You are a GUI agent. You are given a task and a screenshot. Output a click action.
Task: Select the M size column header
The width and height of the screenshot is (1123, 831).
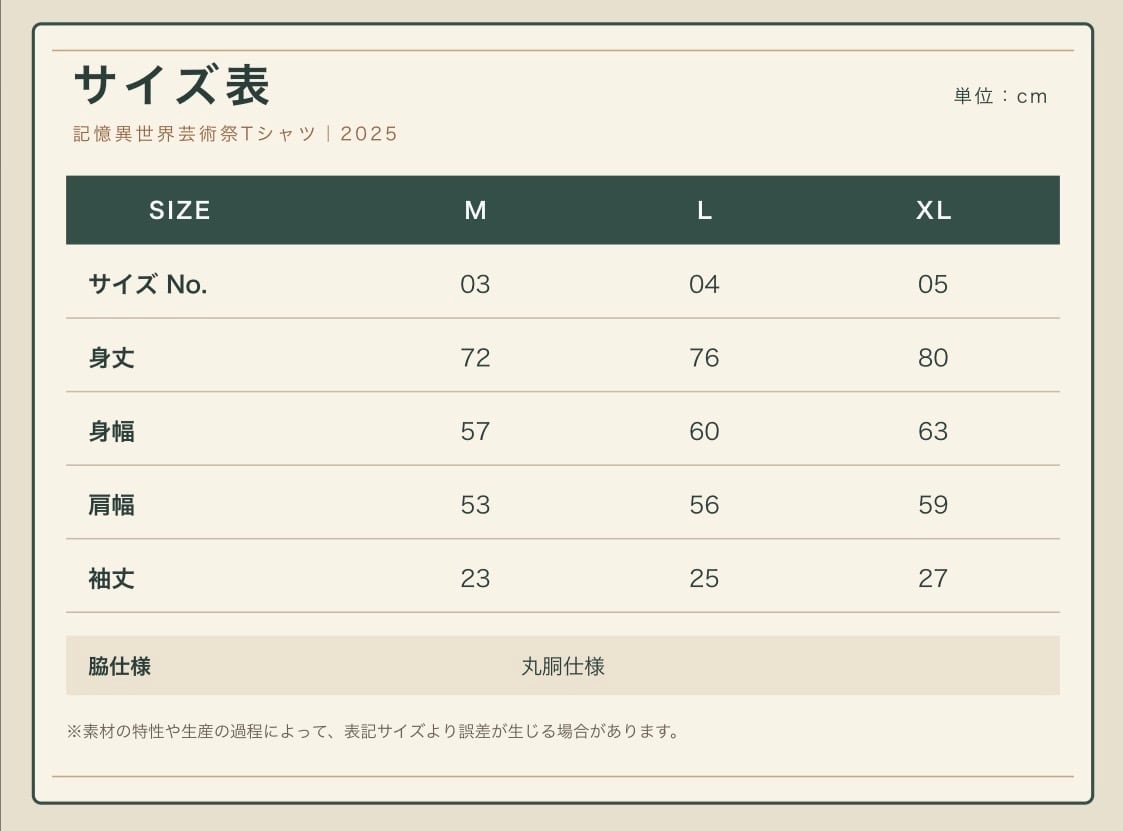(476, 210)
